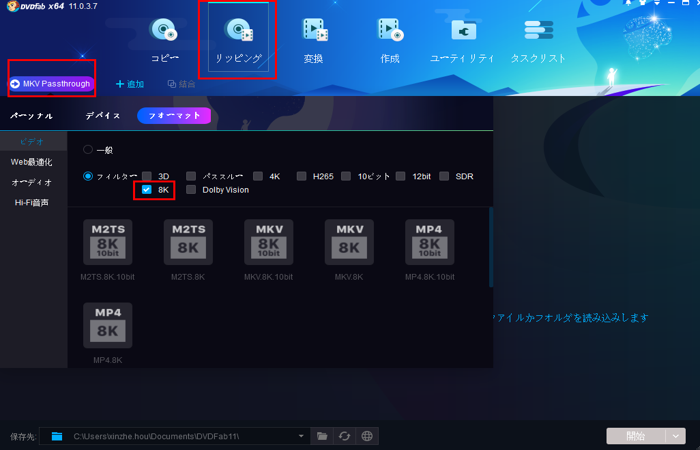700x450 pixels.
Task: Click the refresh output path icon
Action: 344,436
